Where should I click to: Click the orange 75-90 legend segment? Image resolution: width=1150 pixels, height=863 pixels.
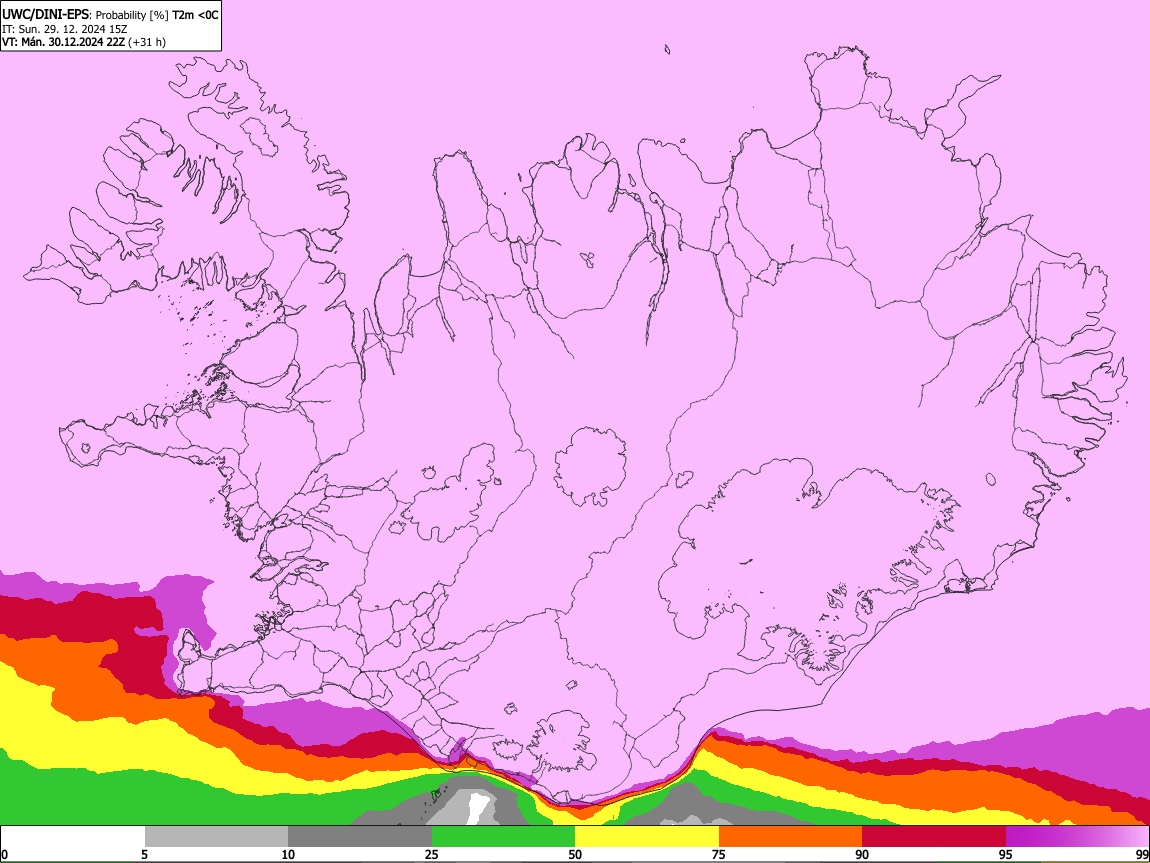click(791, 836)
